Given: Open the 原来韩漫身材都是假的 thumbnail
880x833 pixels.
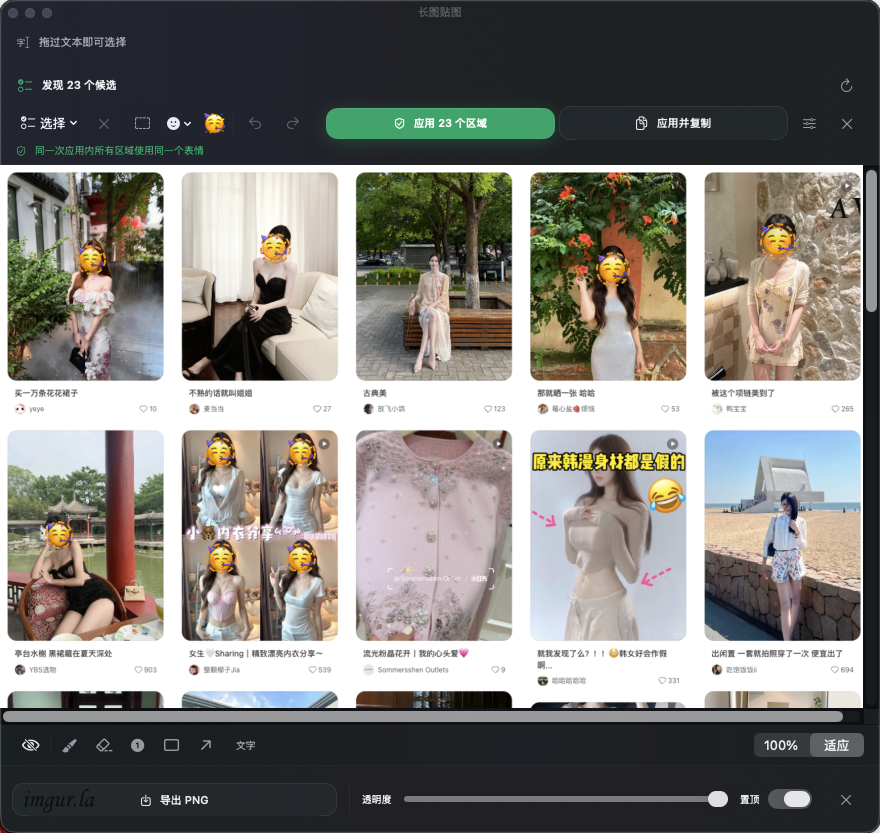Looking at the screenshot, I should 608,536.
